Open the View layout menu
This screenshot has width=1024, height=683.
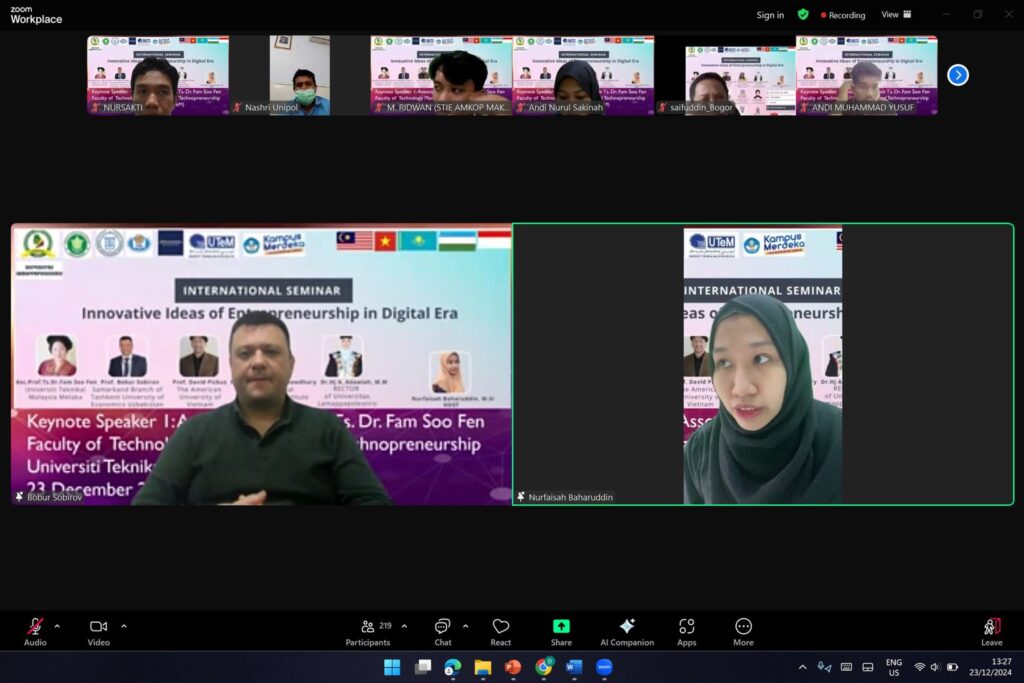click(x=895, y=15)
